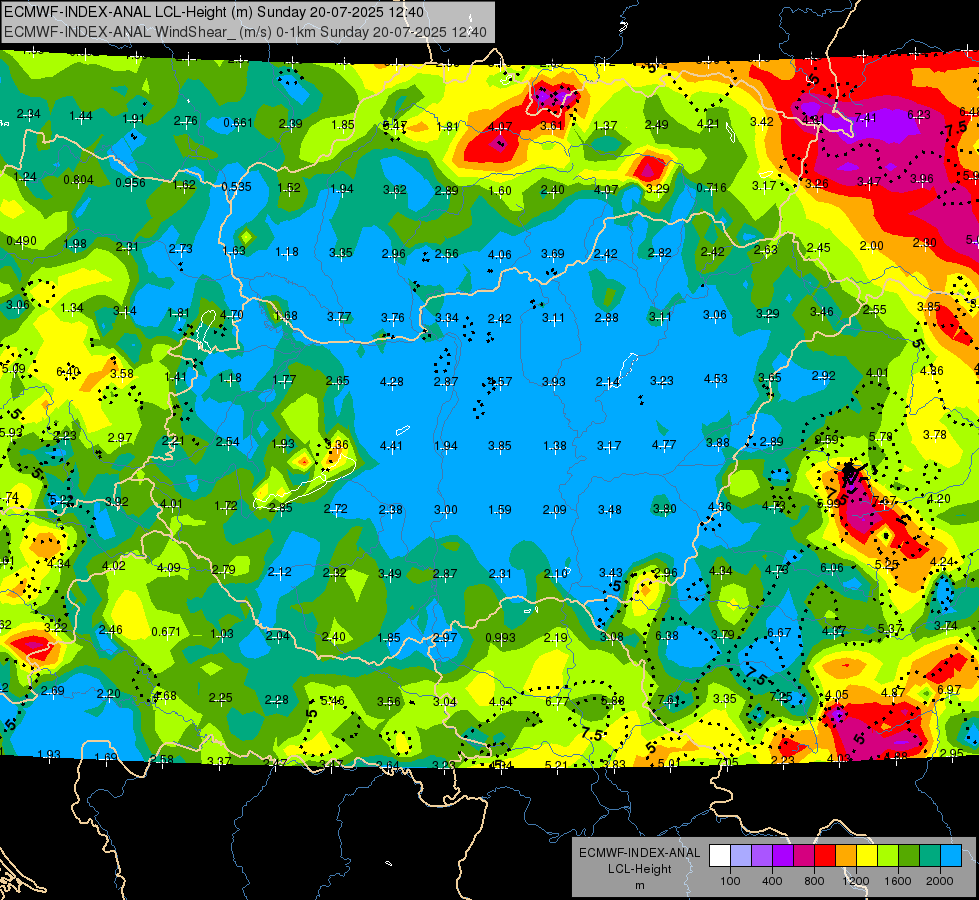Click the sky blue legend swatch
The height and width of the screenshot is (900, 979).
[x=951, y=856]
